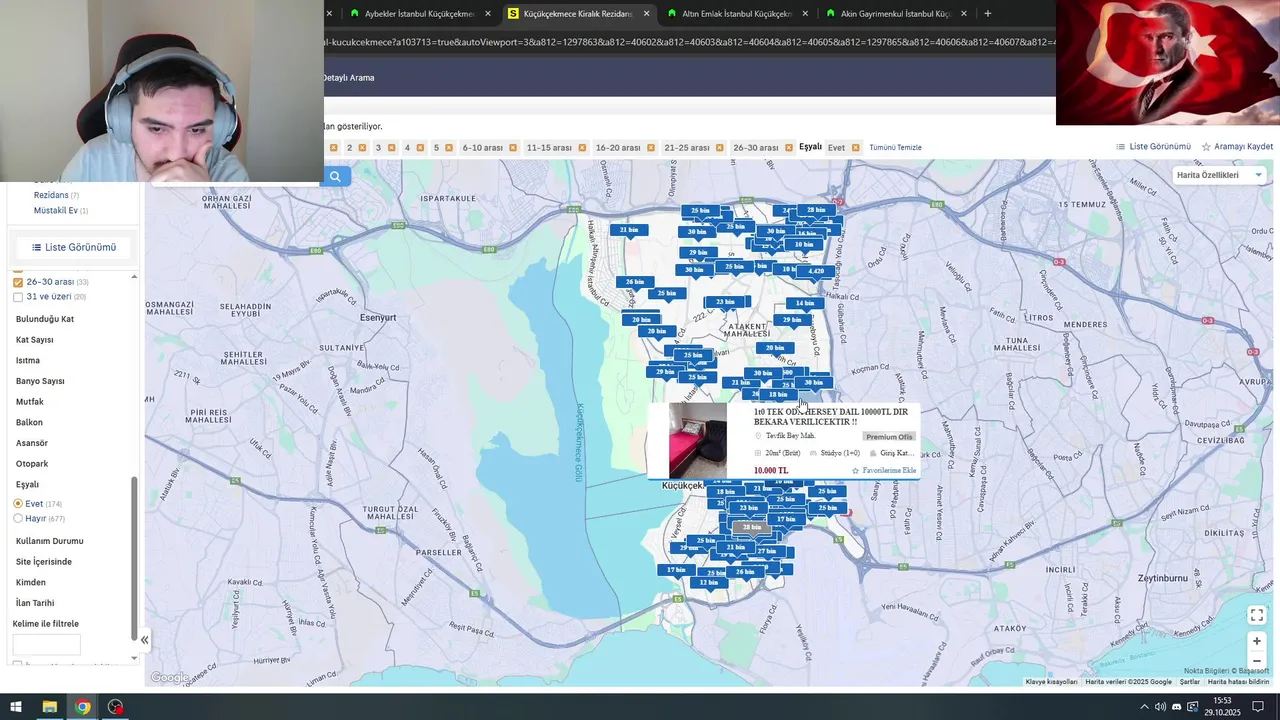Expand the 'İlan Tarihi' filter
1280x720 pixels.
(35, 603)
